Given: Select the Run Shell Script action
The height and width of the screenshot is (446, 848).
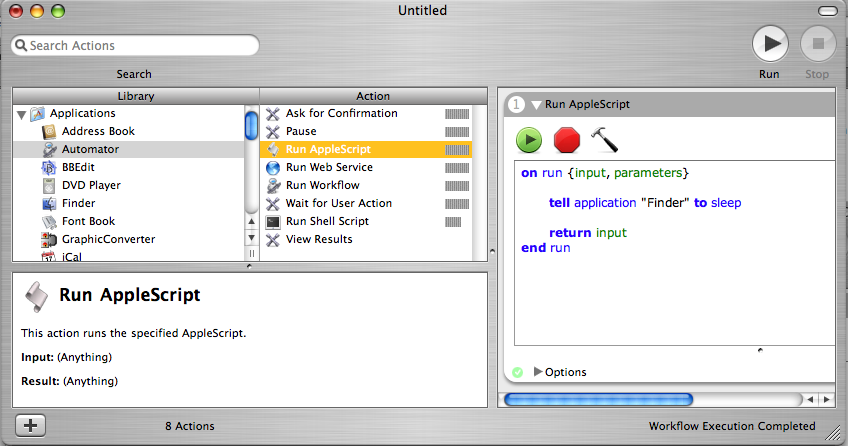Looking at the screenshot, I should click(x=366, y=221).
